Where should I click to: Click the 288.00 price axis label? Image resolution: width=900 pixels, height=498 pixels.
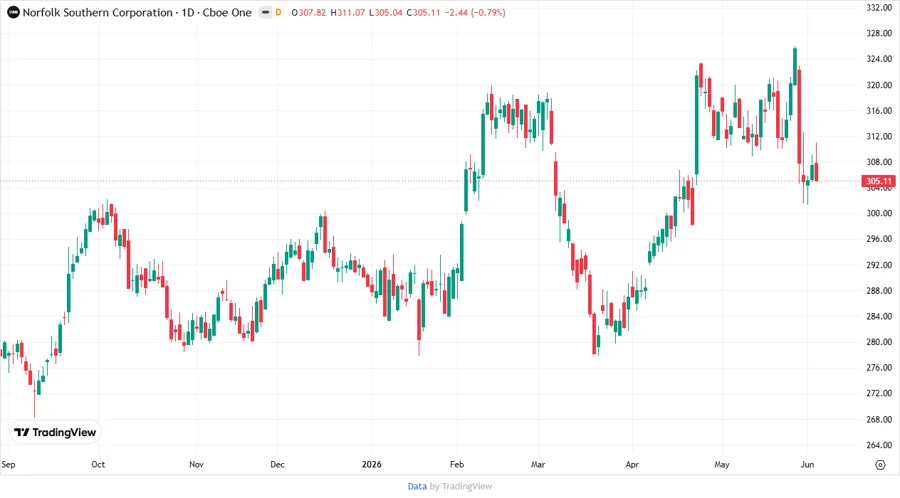pos(879,291)
